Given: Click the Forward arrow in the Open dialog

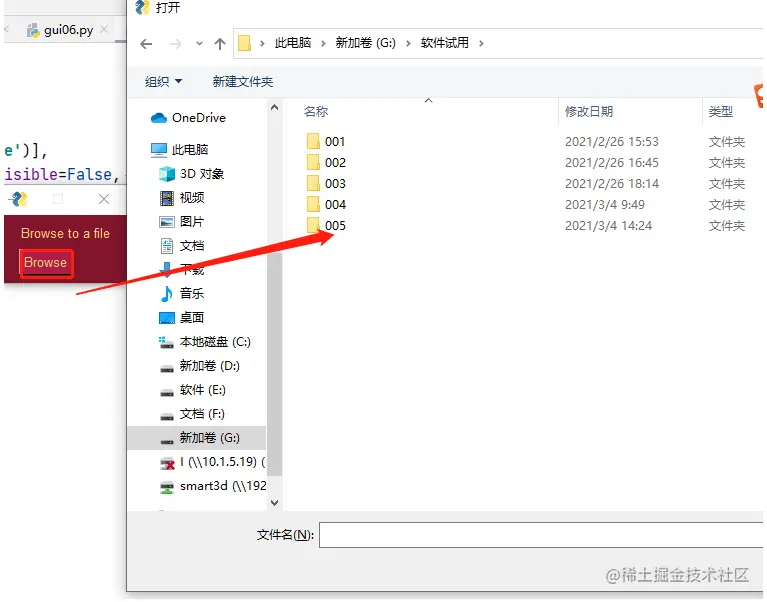Looking at the screenshot, I should click(175, 44).
